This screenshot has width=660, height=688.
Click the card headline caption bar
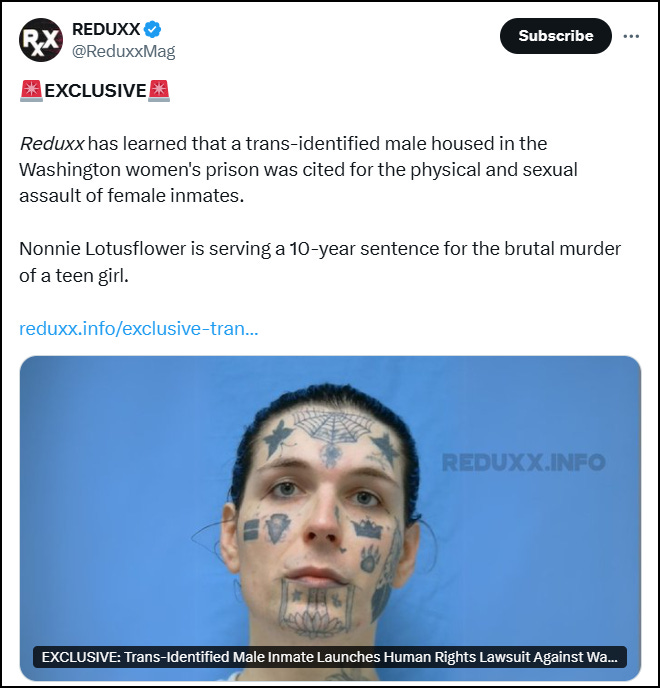click(330, 657)
